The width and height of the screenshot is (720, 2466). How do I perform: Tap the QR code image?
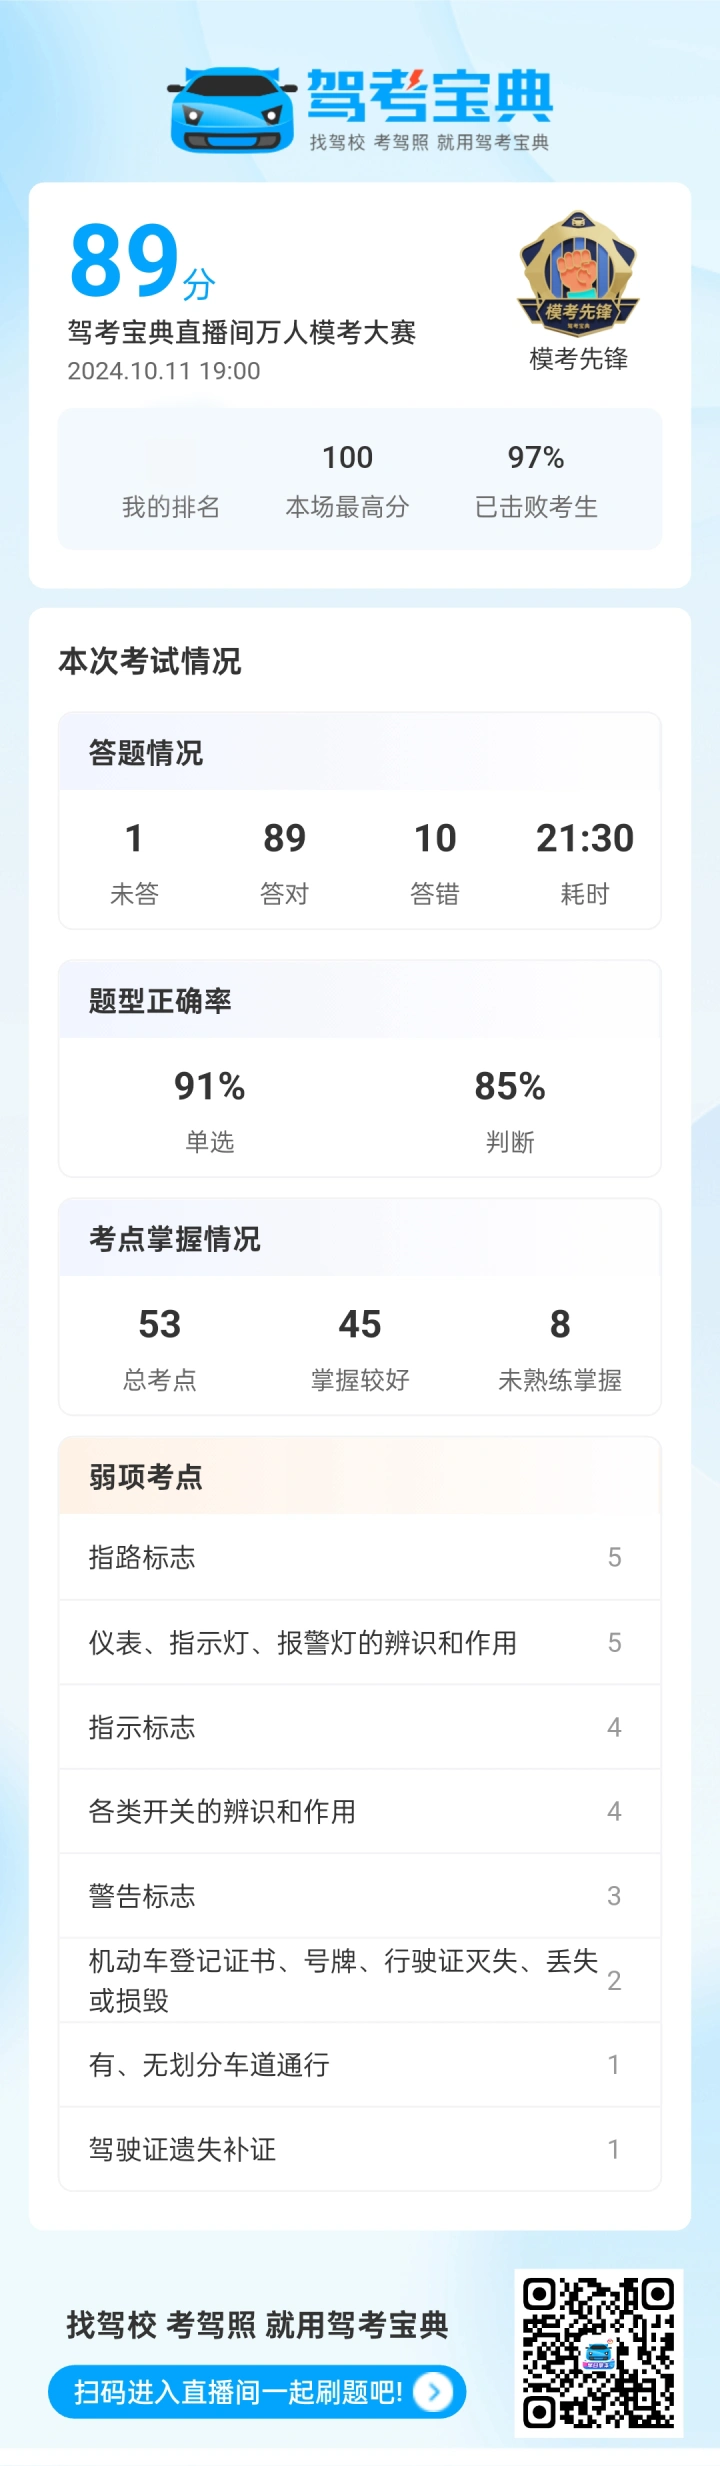[x=598, y=2352]
